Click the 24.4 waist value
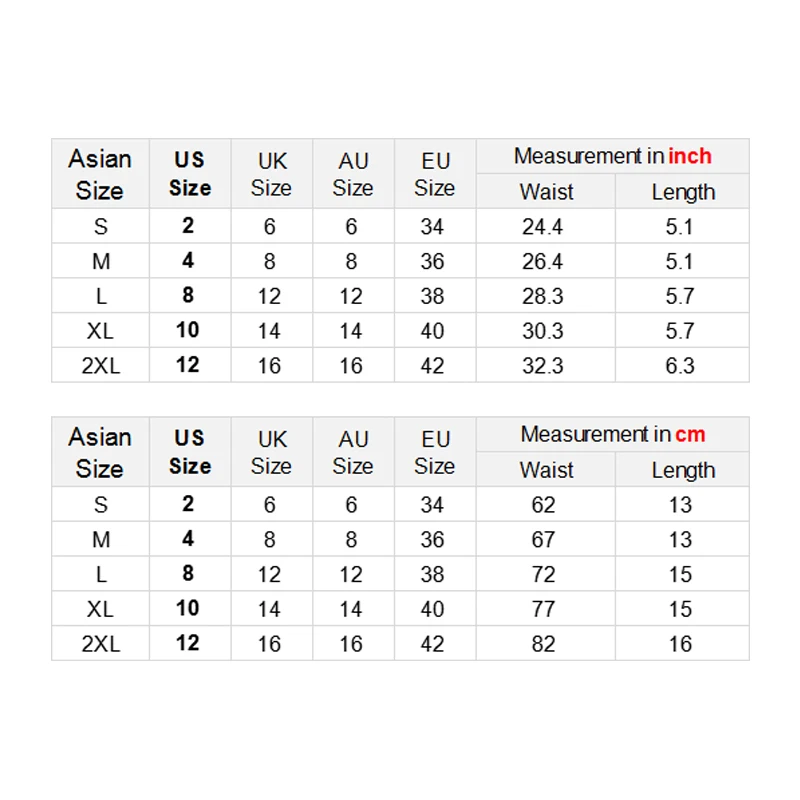Screen dimensions: 800x800 pyautogui.click(x=543, y=227)
